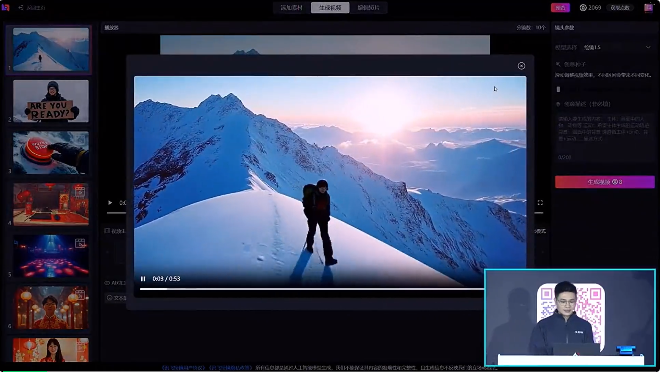The width and height of the screenshot is (660, 372).
Task: Seek in the popup video progress bar
Action: pos(311,289)
